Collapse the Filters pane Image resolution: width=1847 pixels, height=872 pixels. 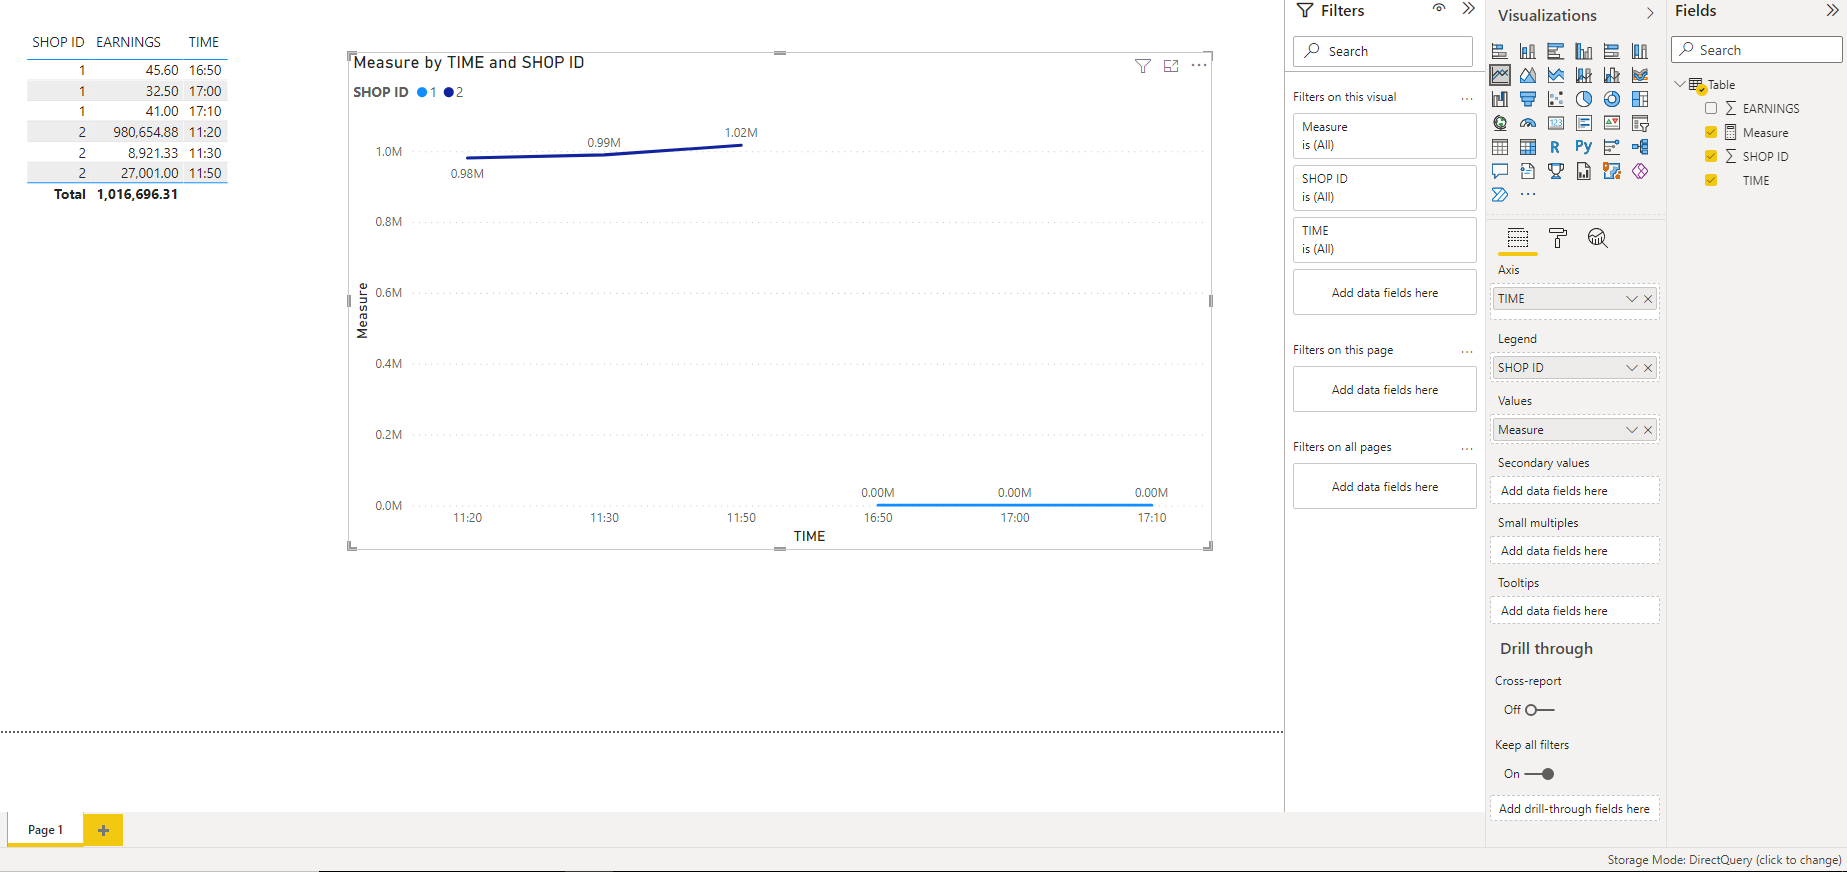click(x=1468, y=9)
